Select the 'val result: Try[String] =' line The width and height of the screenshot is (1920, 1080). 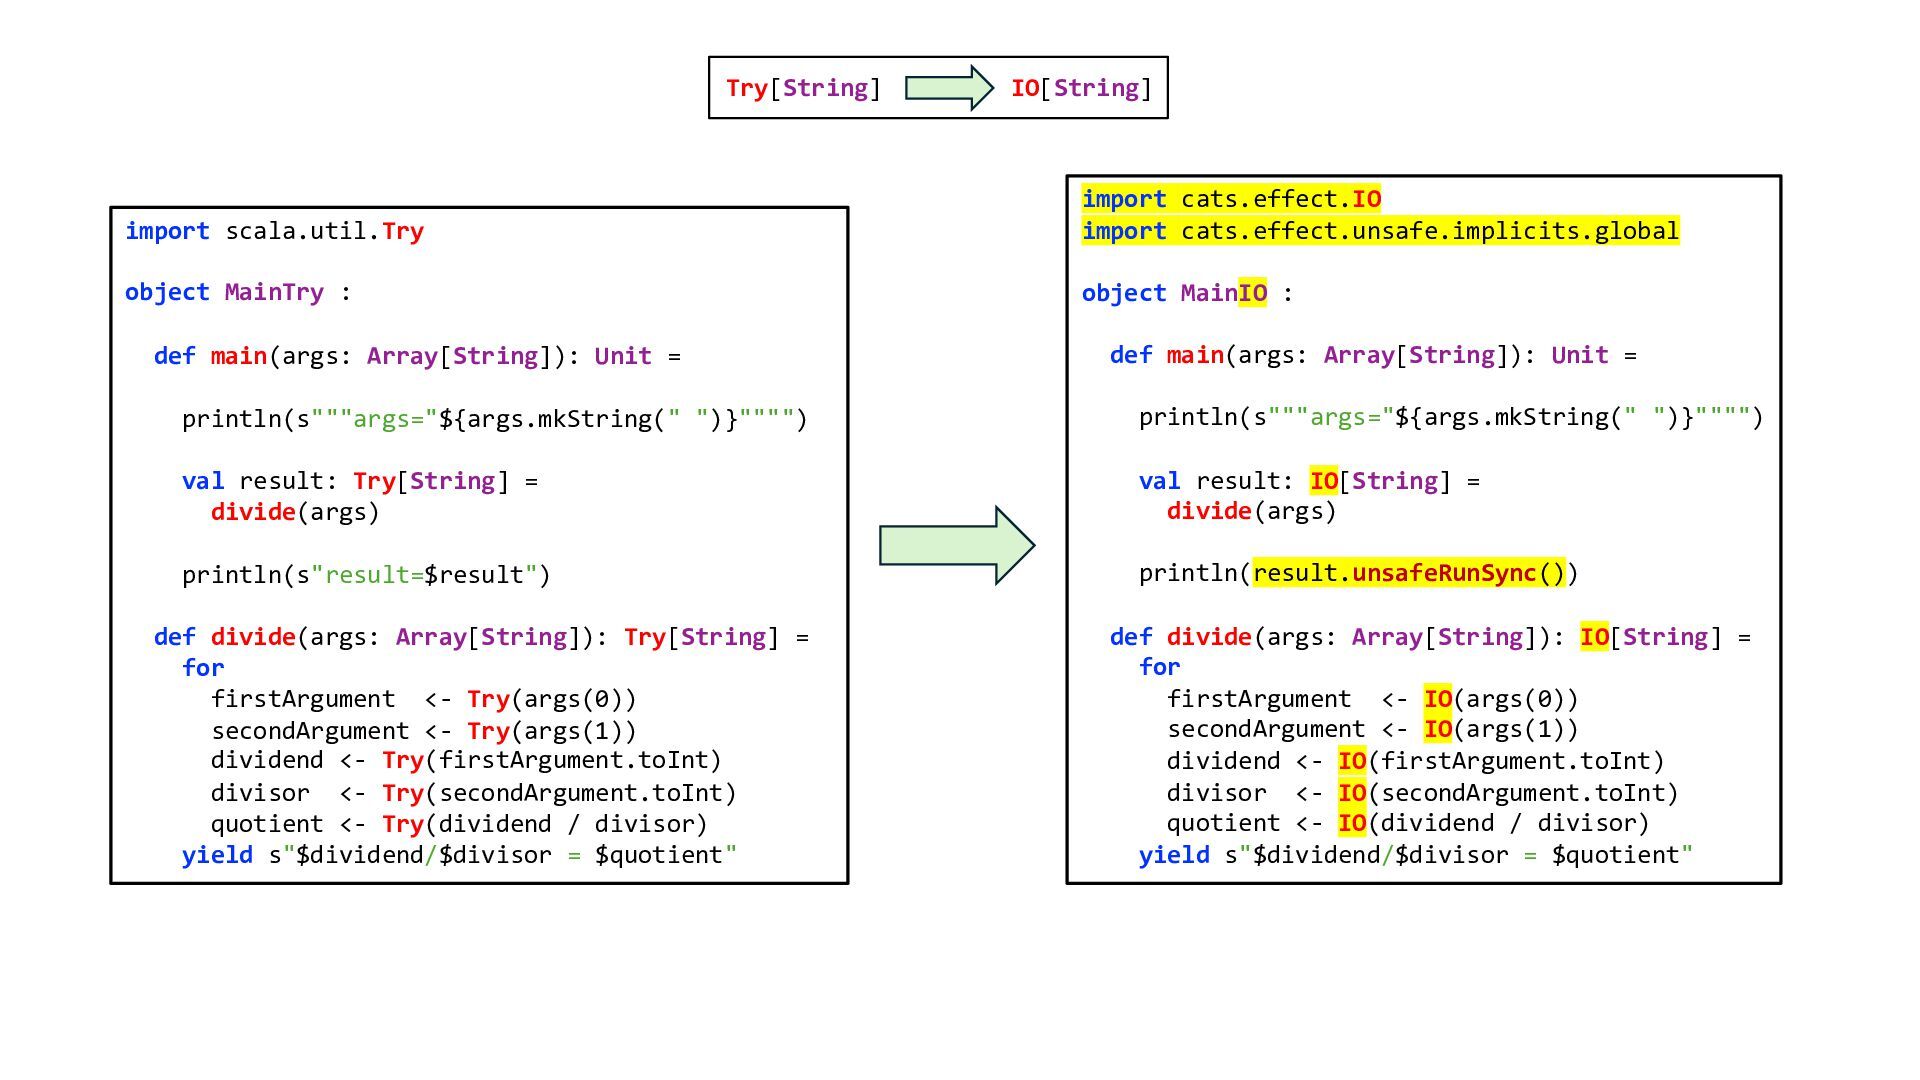pos(360,481)
